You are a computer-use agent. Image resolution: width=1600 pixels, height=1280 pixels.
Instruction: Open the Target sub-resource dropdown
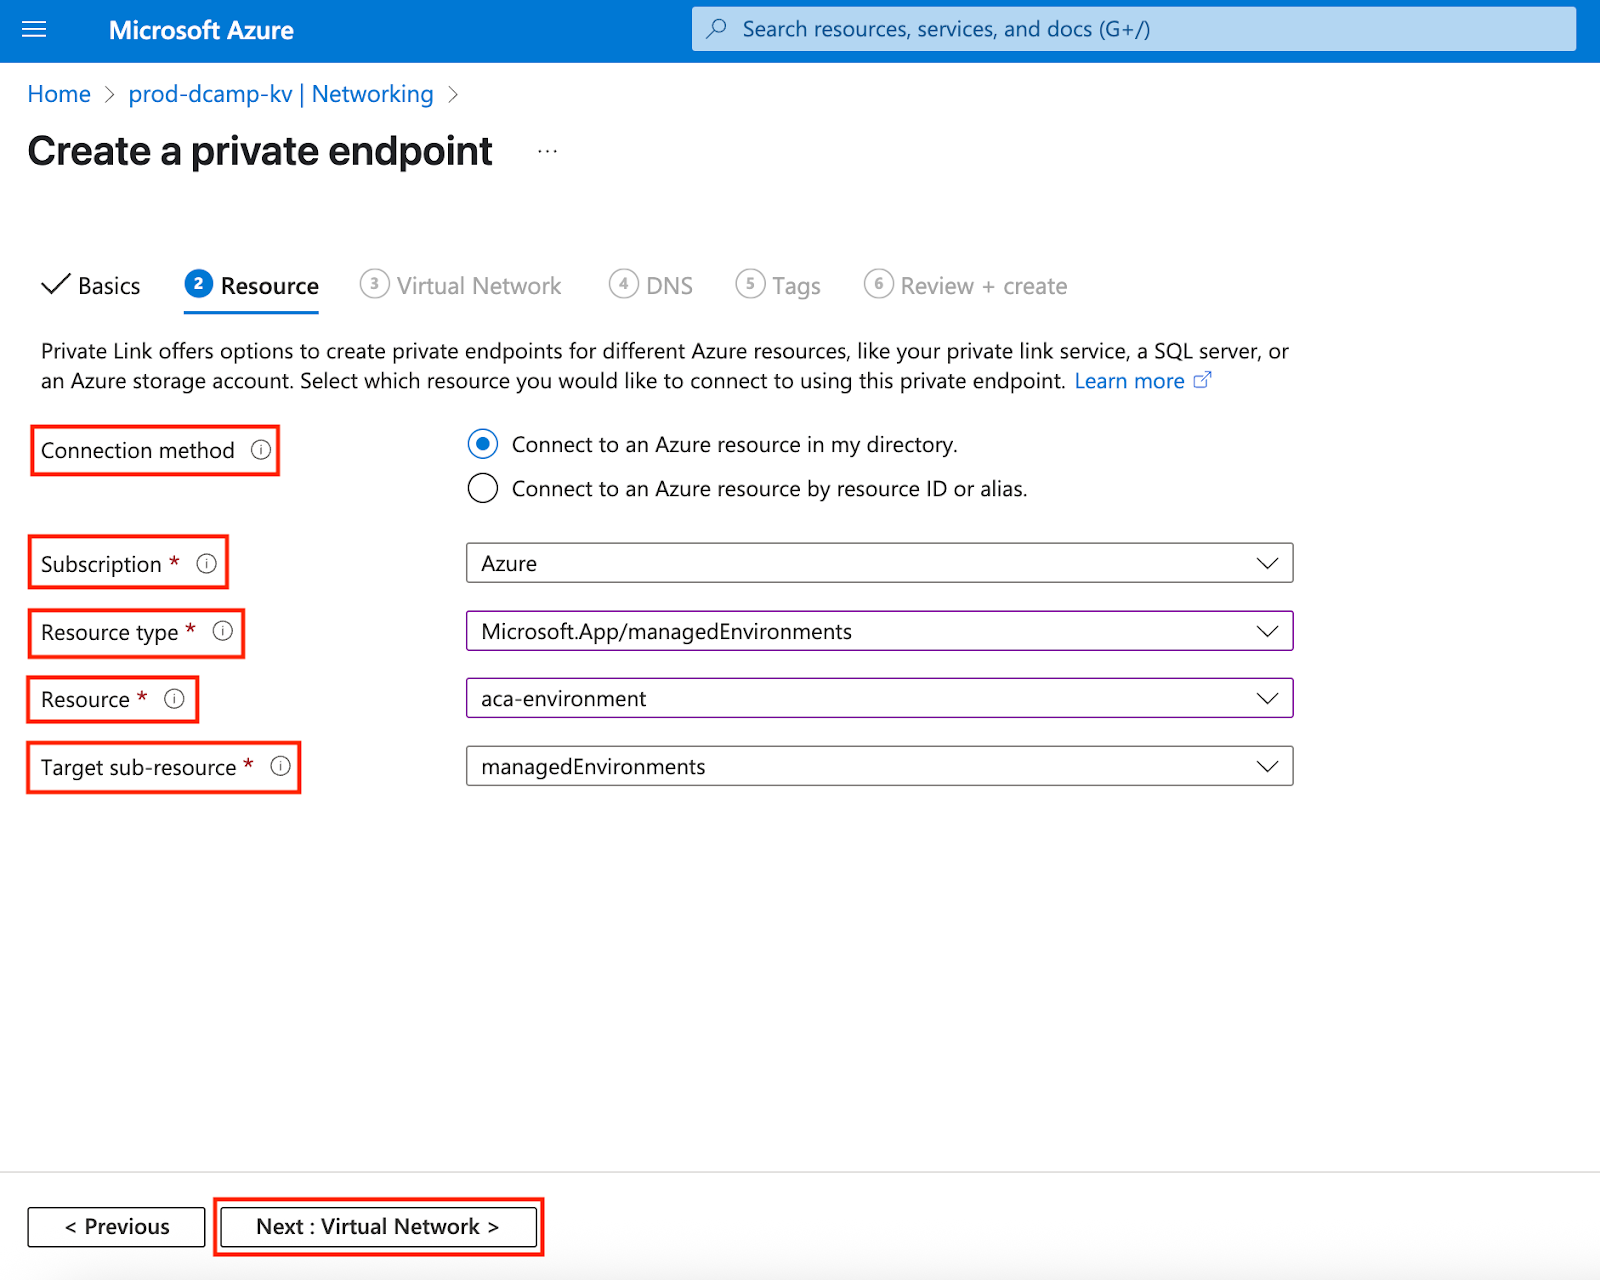pos(879,766)
